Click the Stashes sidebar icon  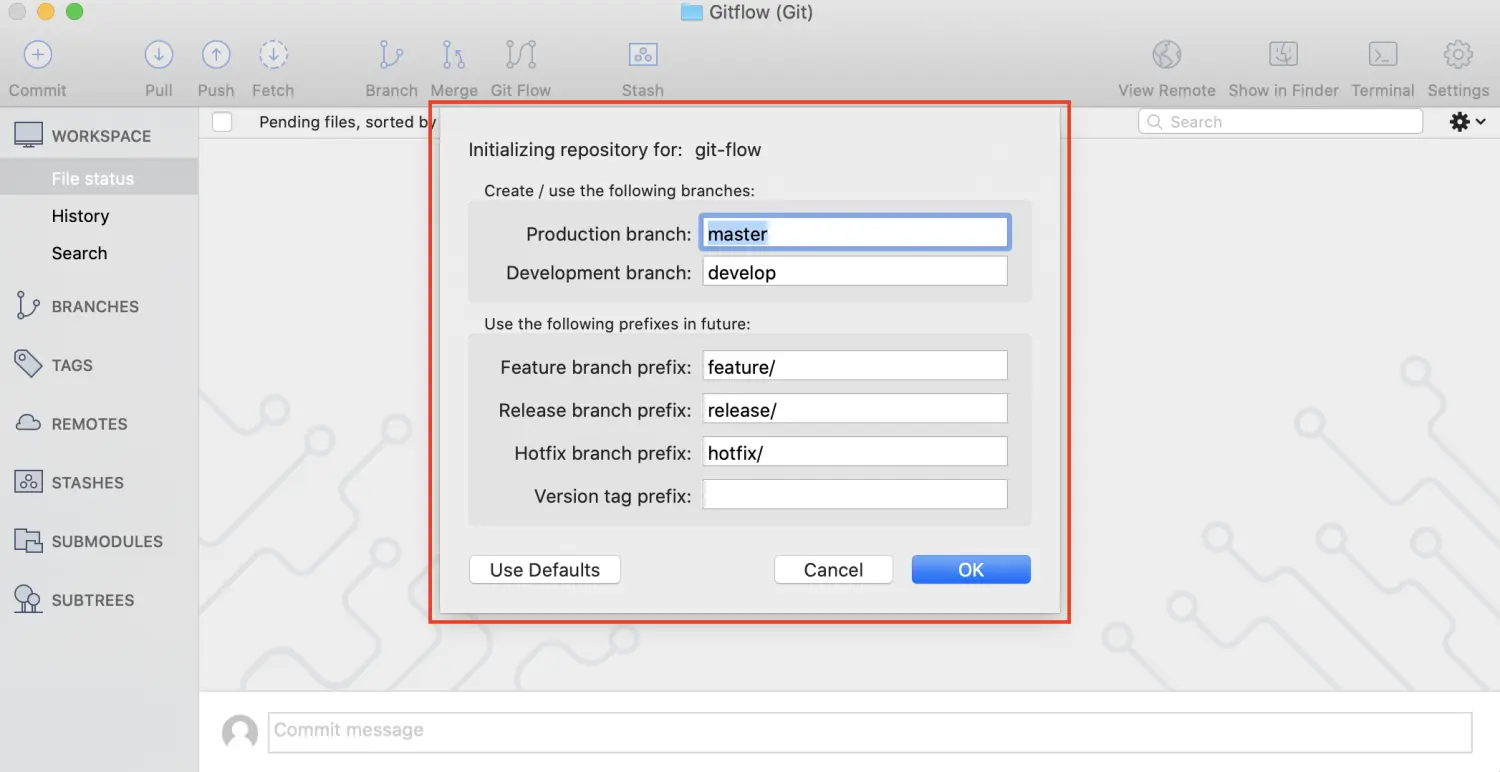pyautogui.click(x=28, y=482)
